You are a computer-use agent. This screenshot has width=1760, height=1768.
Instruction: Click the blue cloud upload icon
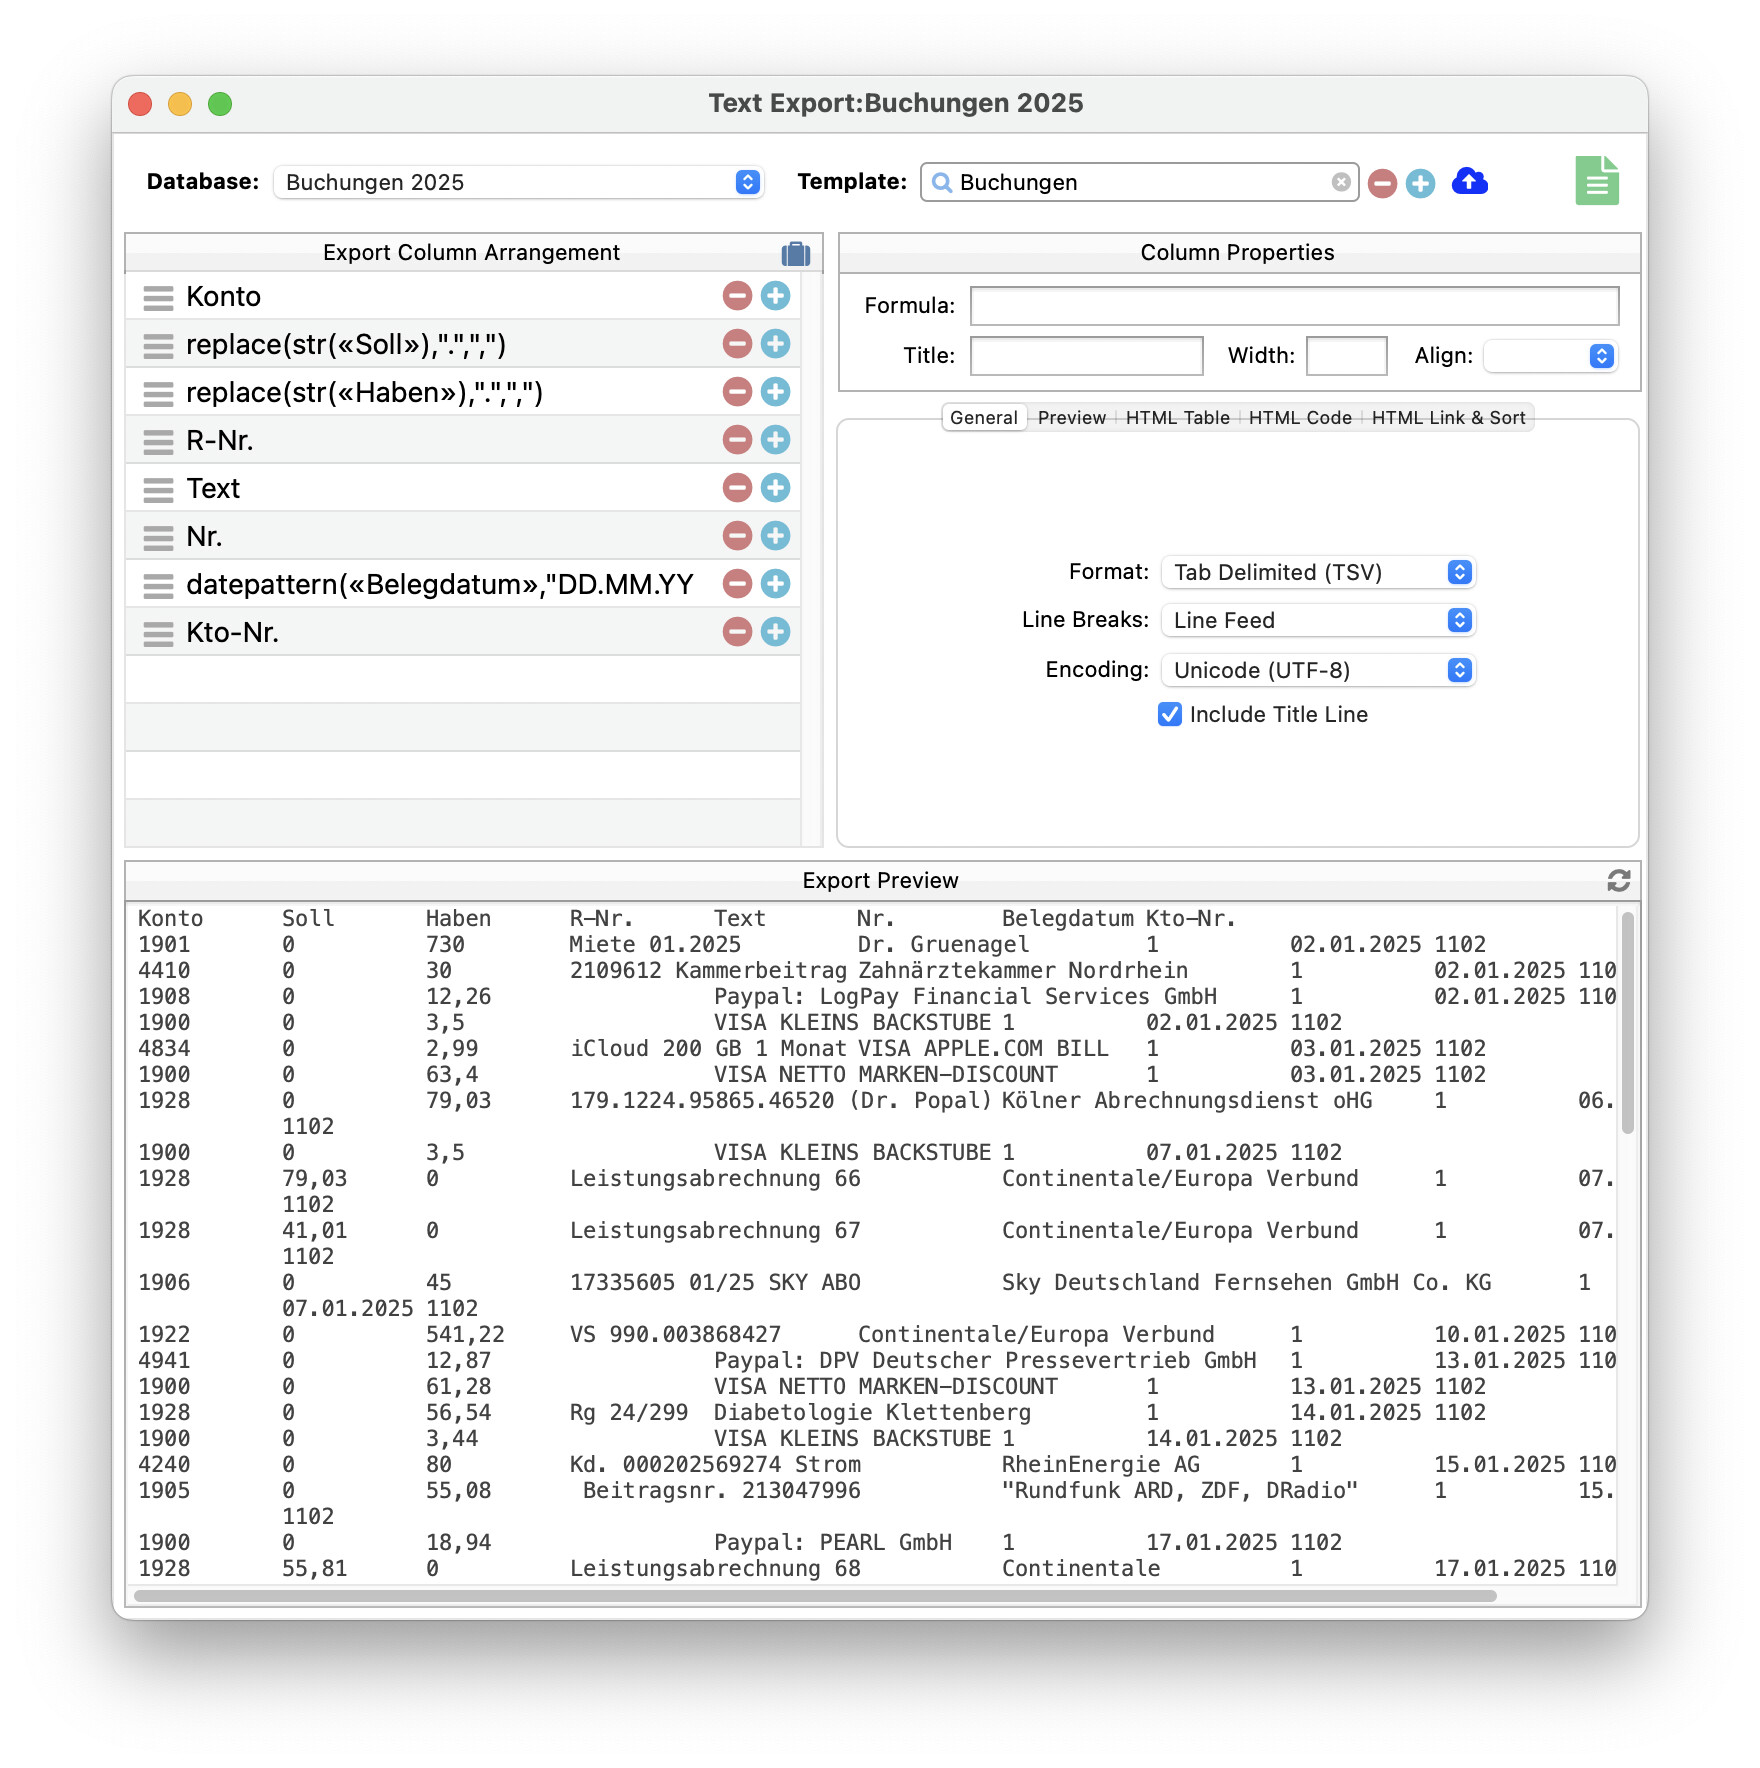click(1469, 182)
